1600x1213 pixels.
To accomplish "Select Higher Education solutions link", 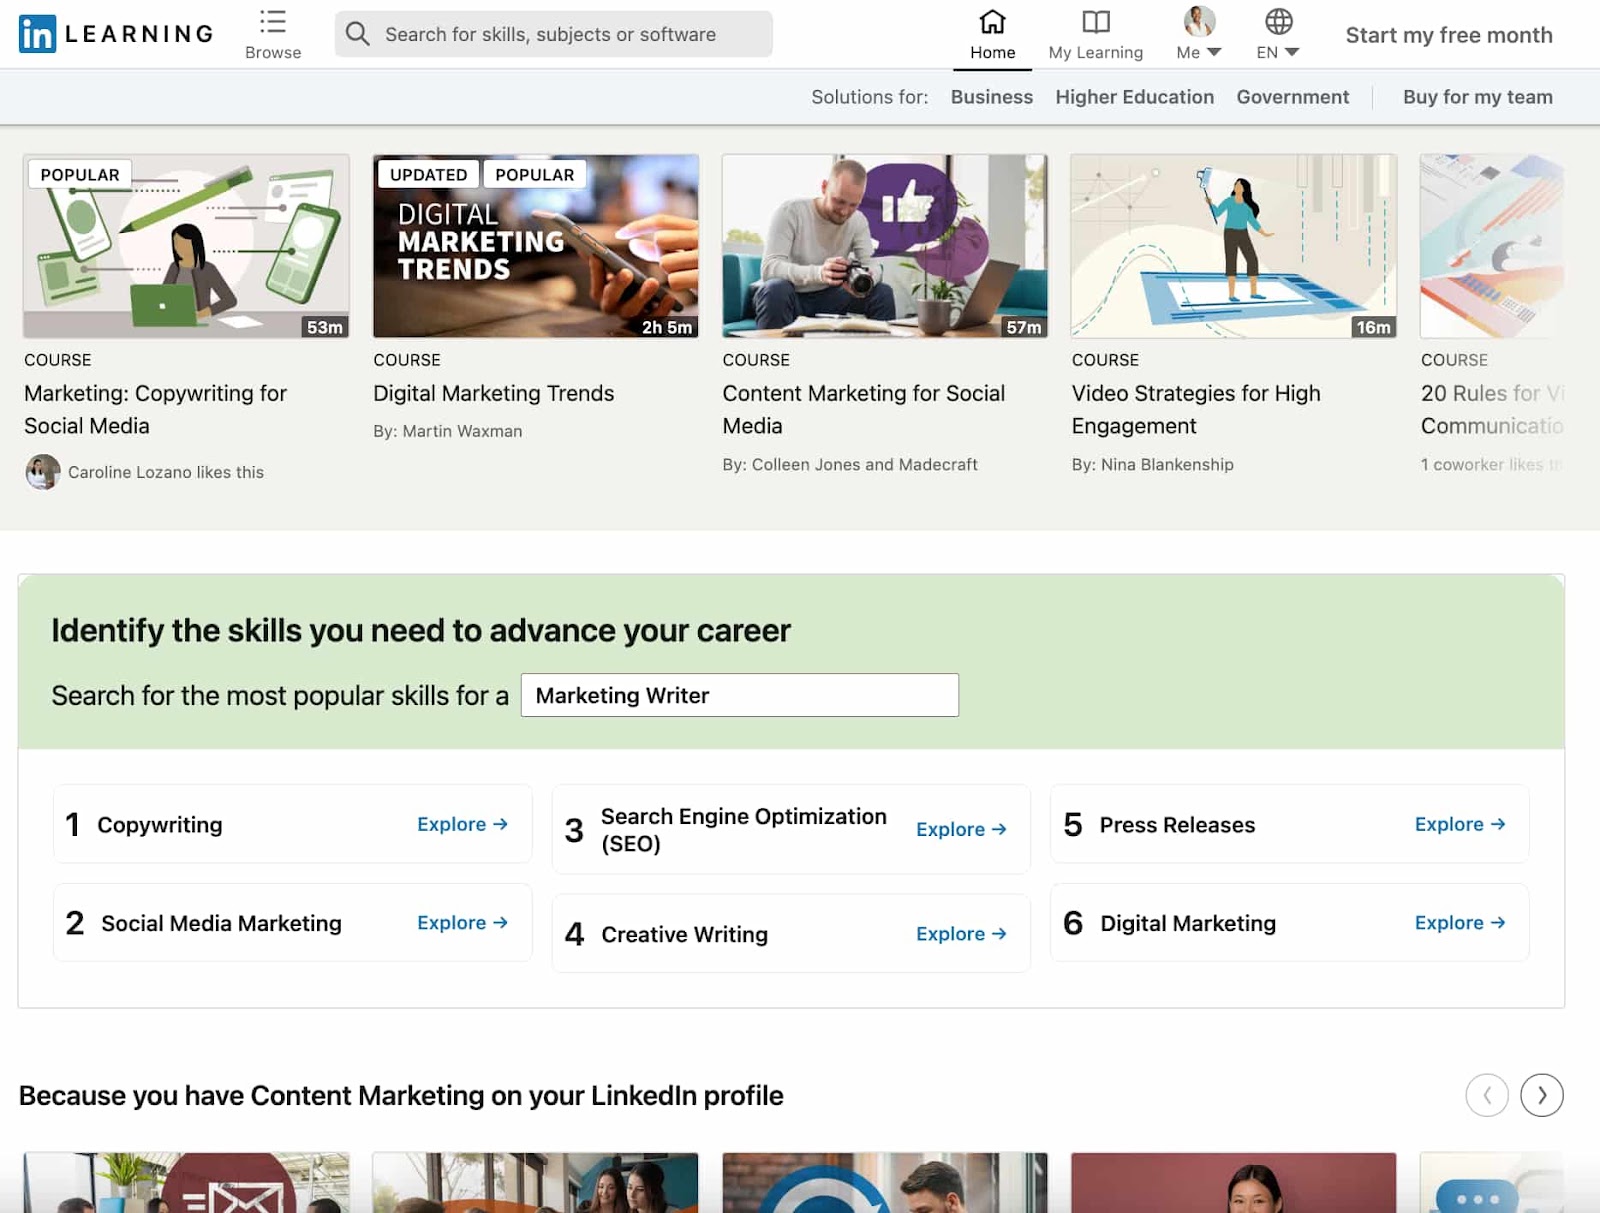I will coord(1134,97).
